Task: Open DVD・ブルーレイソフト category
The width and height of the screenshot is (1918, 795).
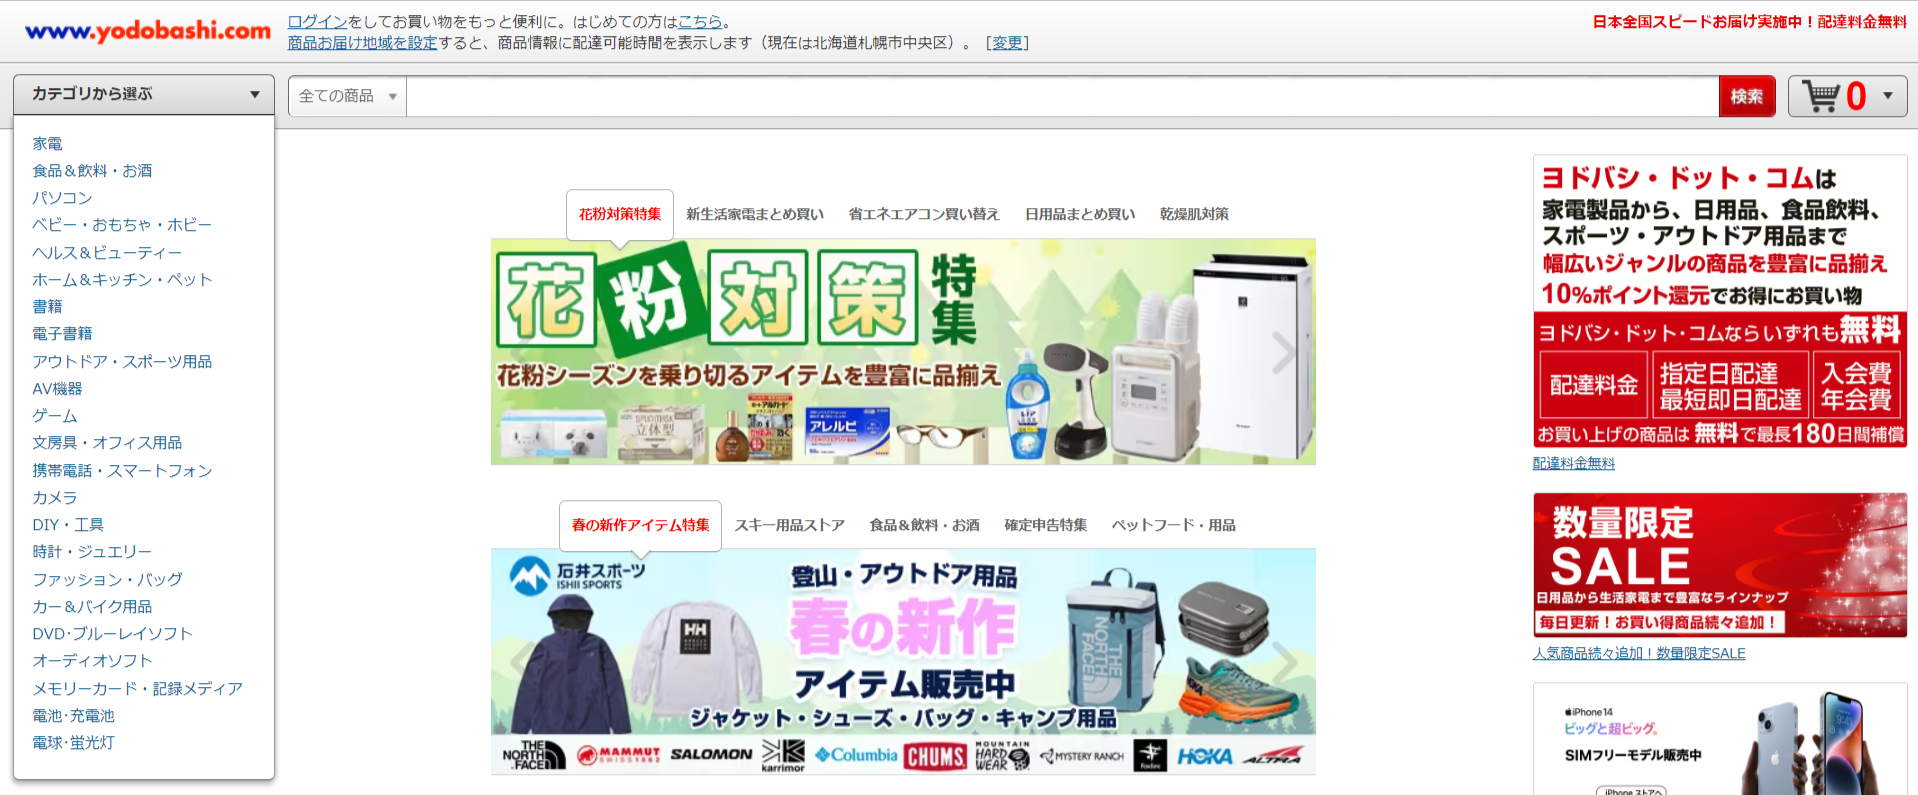Action: [112, 634]
